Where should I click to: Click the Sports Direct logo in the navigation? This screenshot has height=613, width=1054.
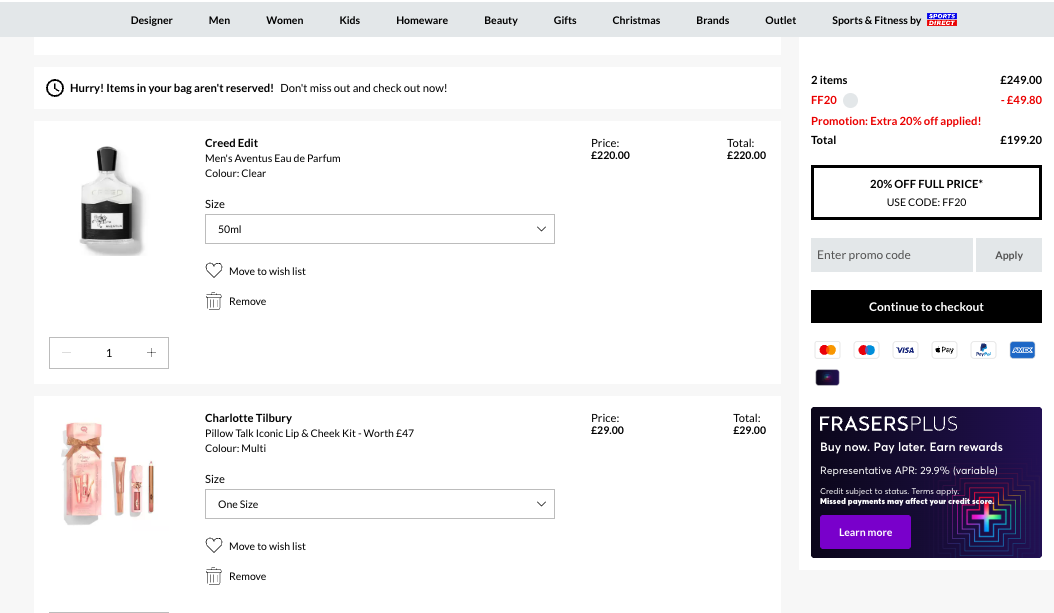[x=940, y=19]
